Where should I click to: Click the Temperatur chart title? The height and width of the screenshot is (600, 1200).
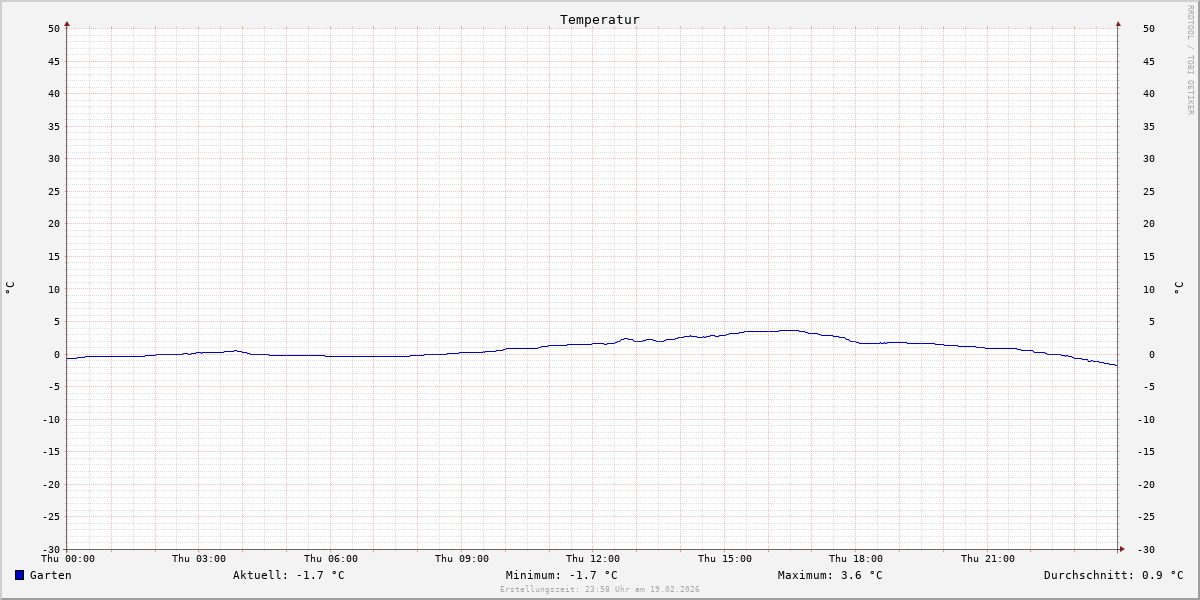599,19
